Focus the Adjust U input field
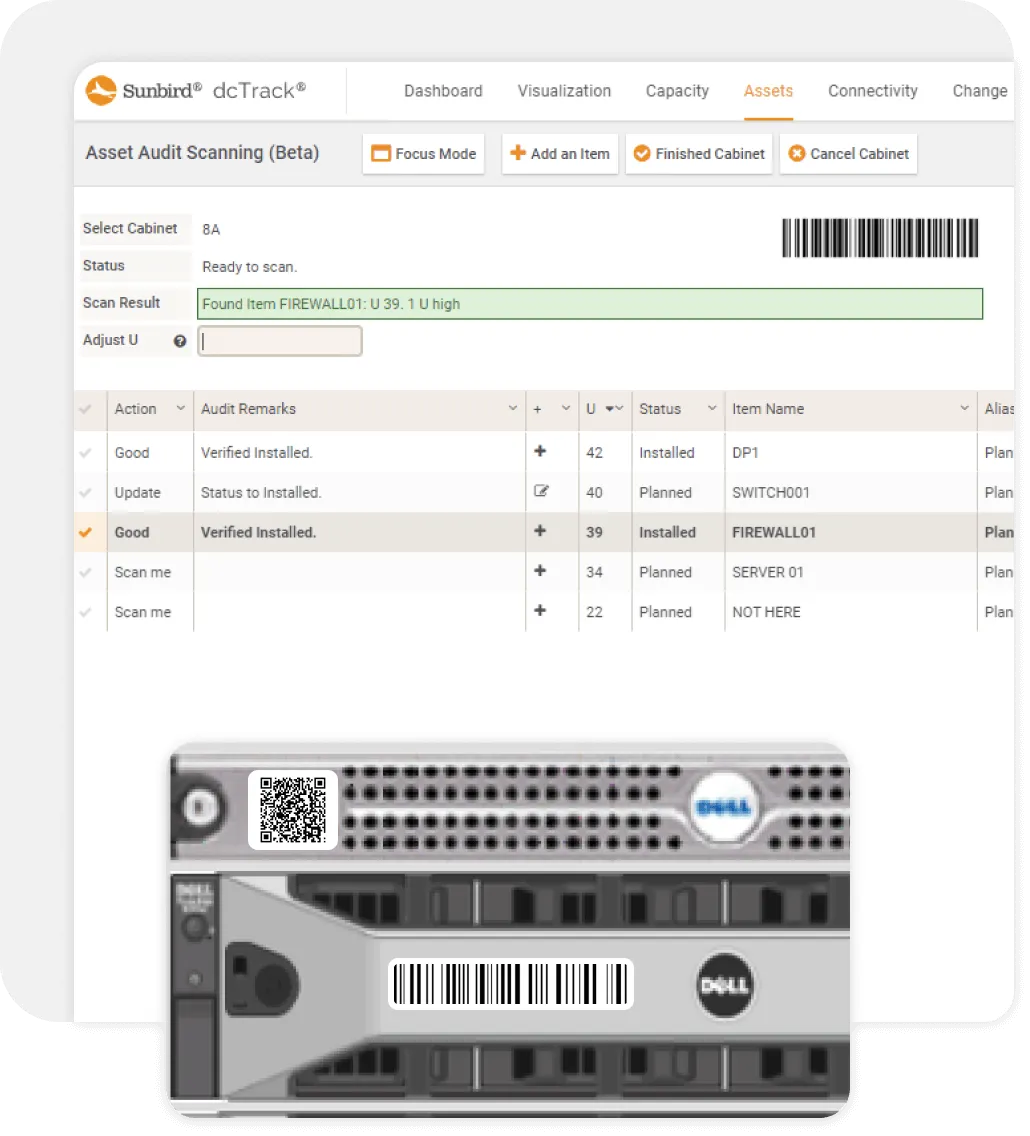 pos(280,341)
